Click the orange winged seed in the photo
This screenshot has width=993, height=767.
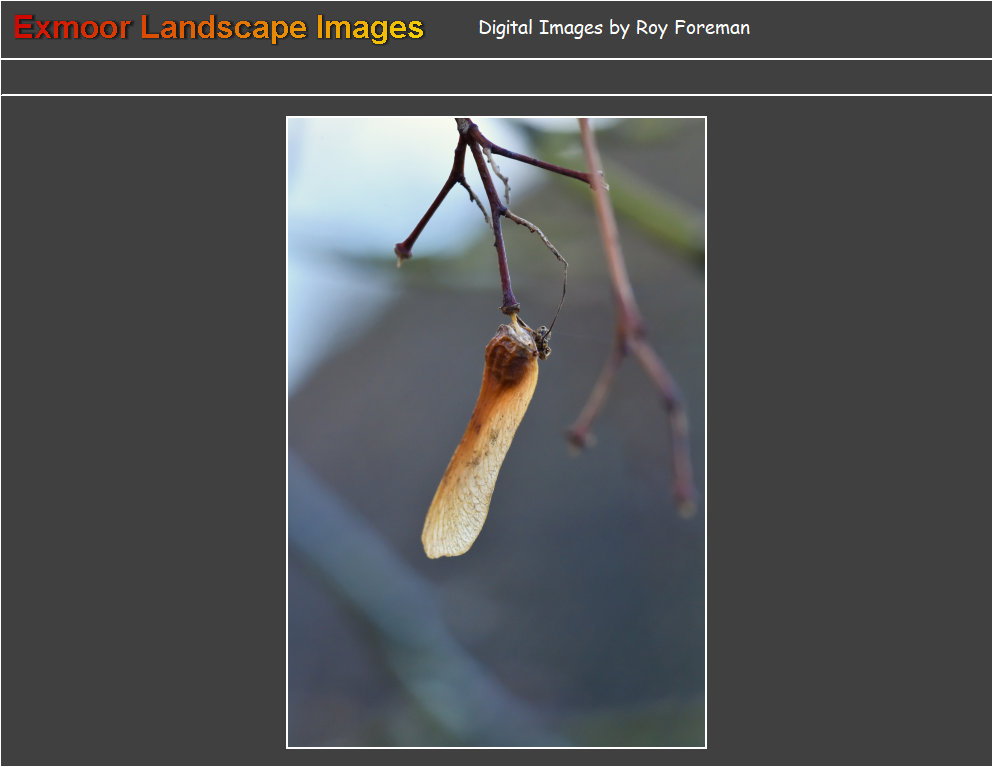483,440
